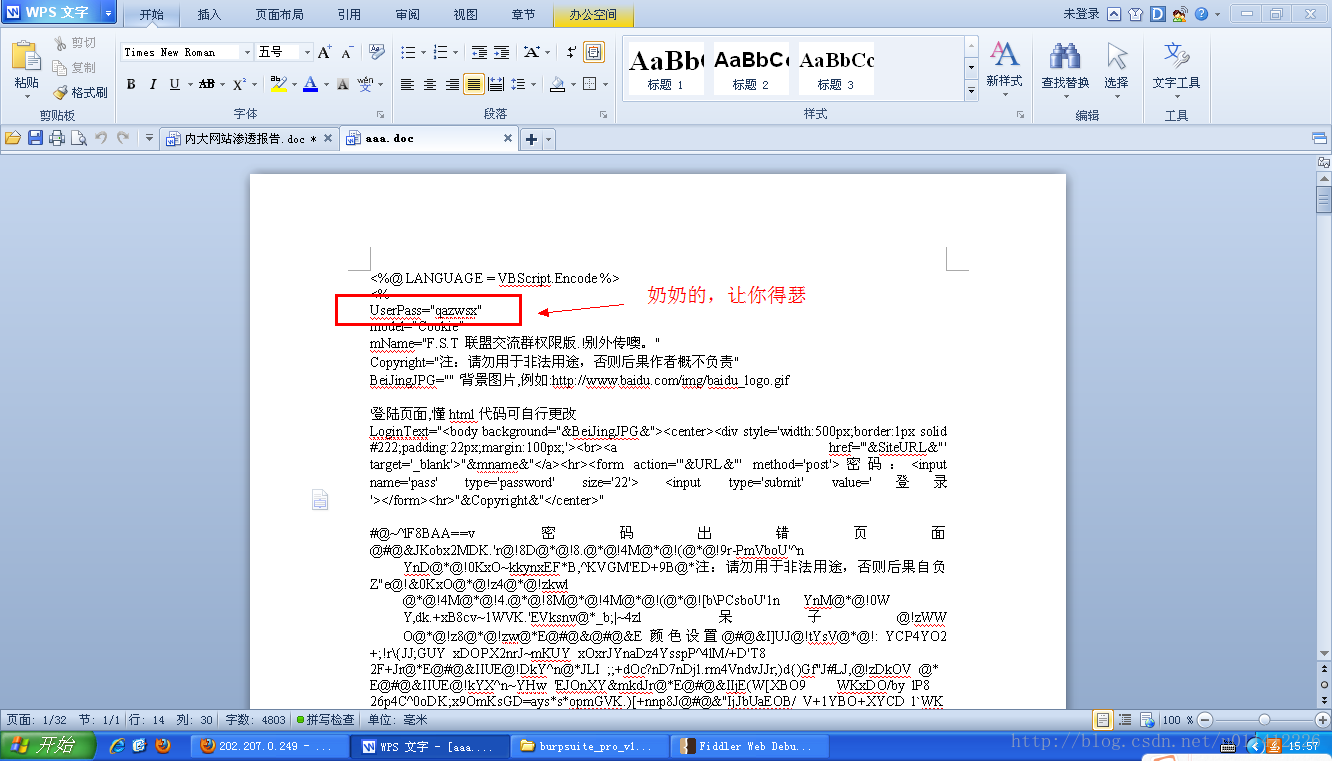Switch to the Review (审阅) tab

point(407,15)
